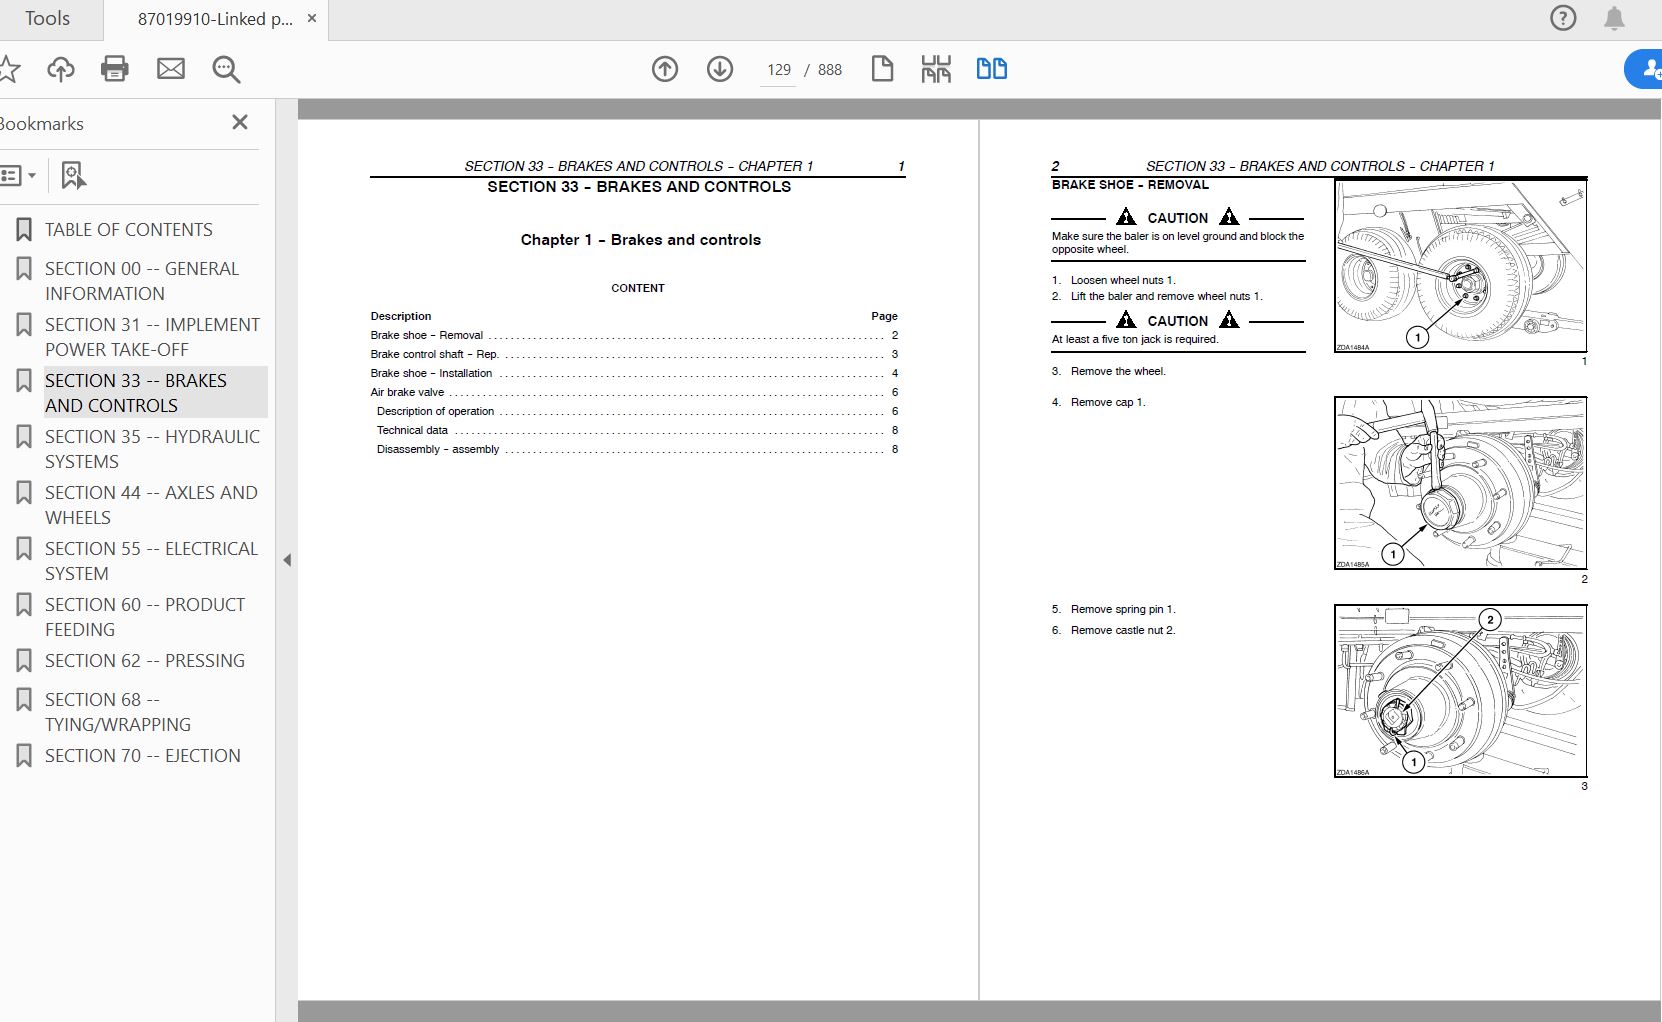Click the castle nut illustration figure 3
Image resolution: width=1662 pixels, height=1022 pixels.
point(1460,691)
